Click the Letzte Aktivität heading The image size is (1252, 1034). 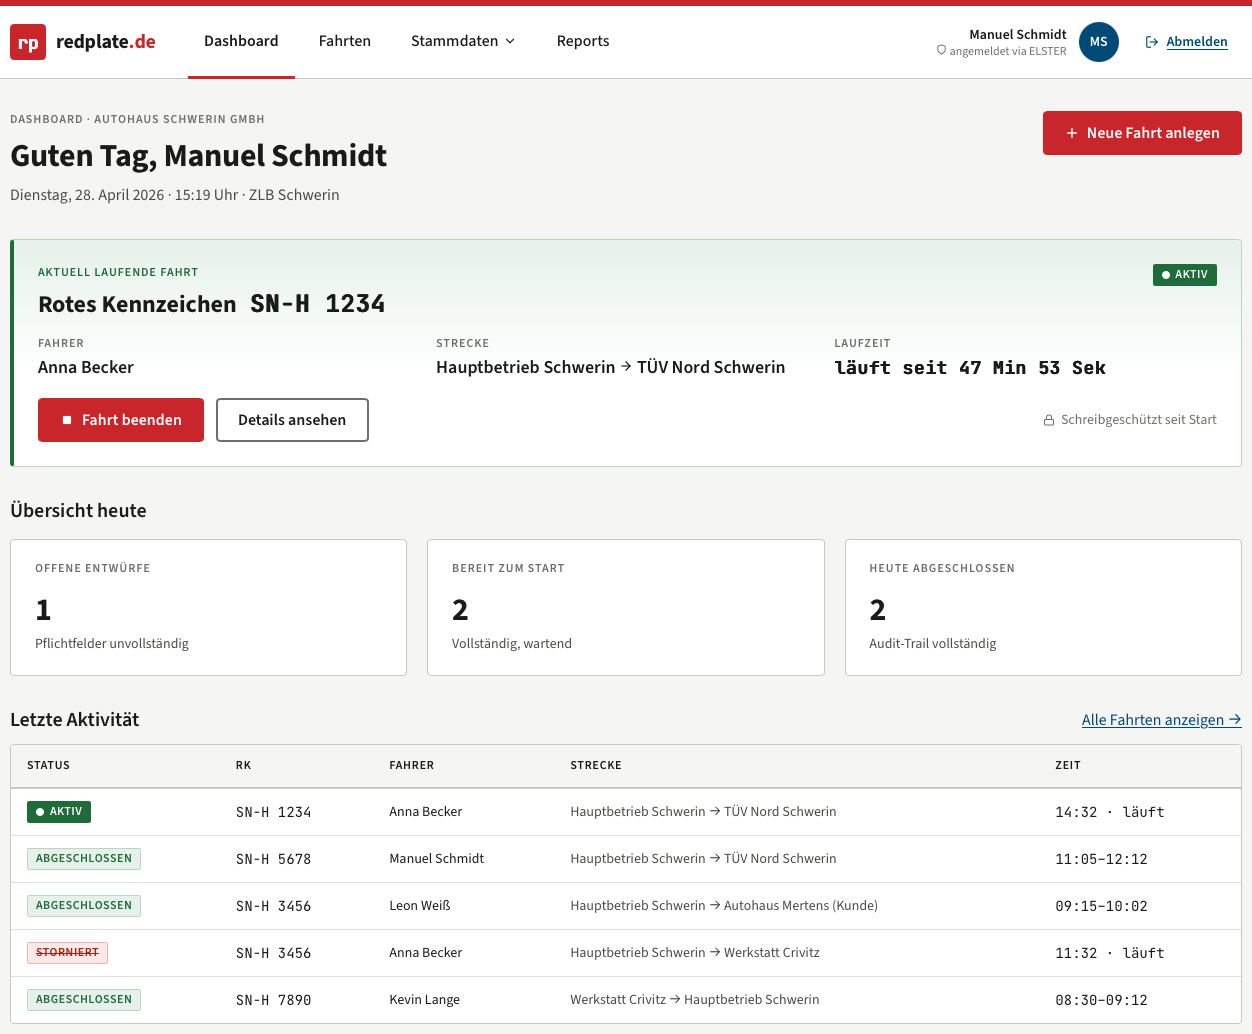click(x=74, y=720)
